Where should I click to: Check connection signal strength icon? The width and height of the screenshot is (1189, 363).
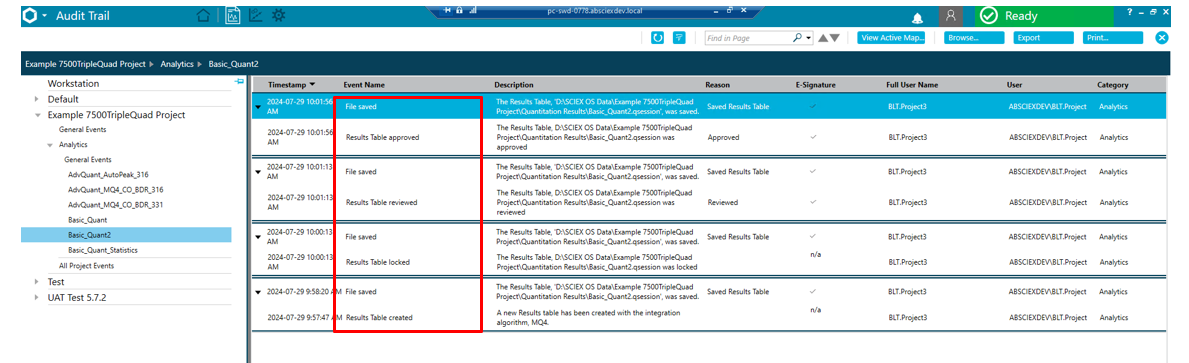click(473, 10)
